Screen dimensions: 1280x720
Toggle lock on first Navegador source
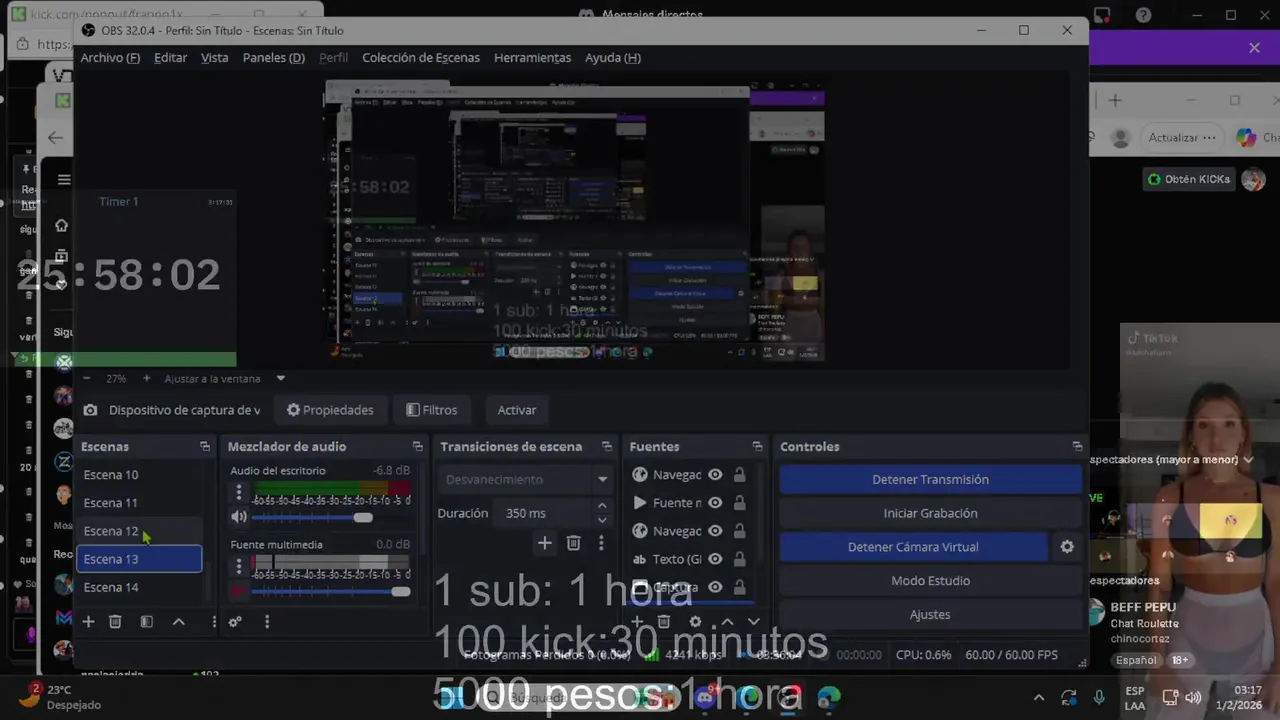[x=740, y=475]
